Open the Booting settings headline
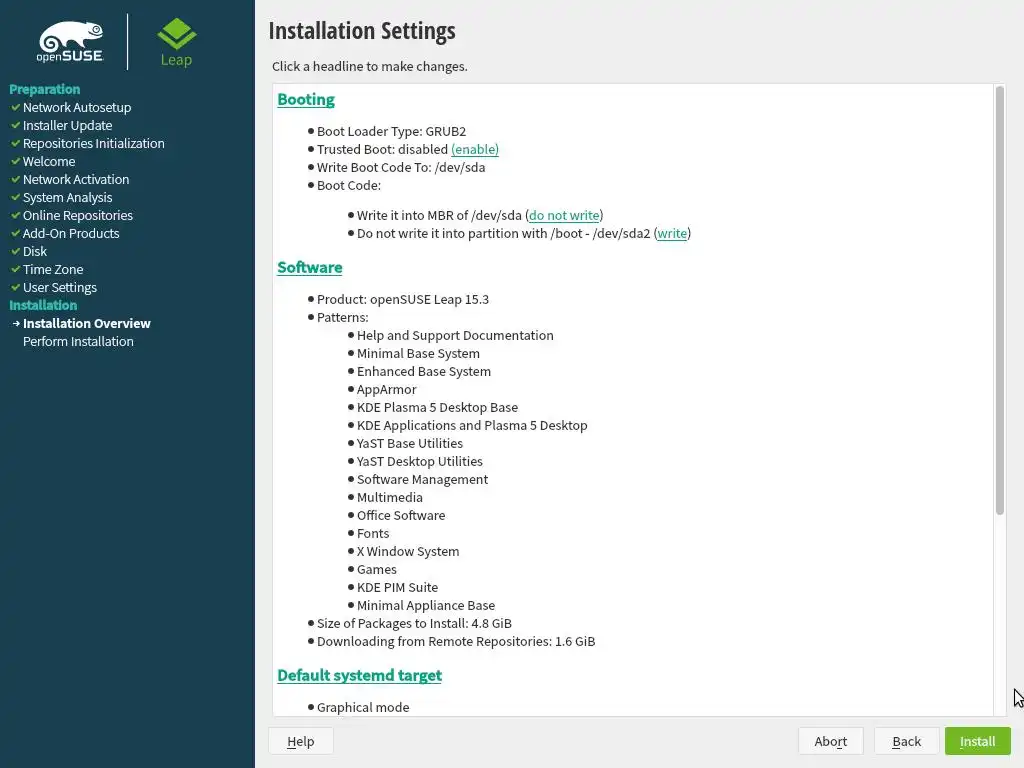The height and width of the screenshot is (768, 1024). tap(306, 99)
